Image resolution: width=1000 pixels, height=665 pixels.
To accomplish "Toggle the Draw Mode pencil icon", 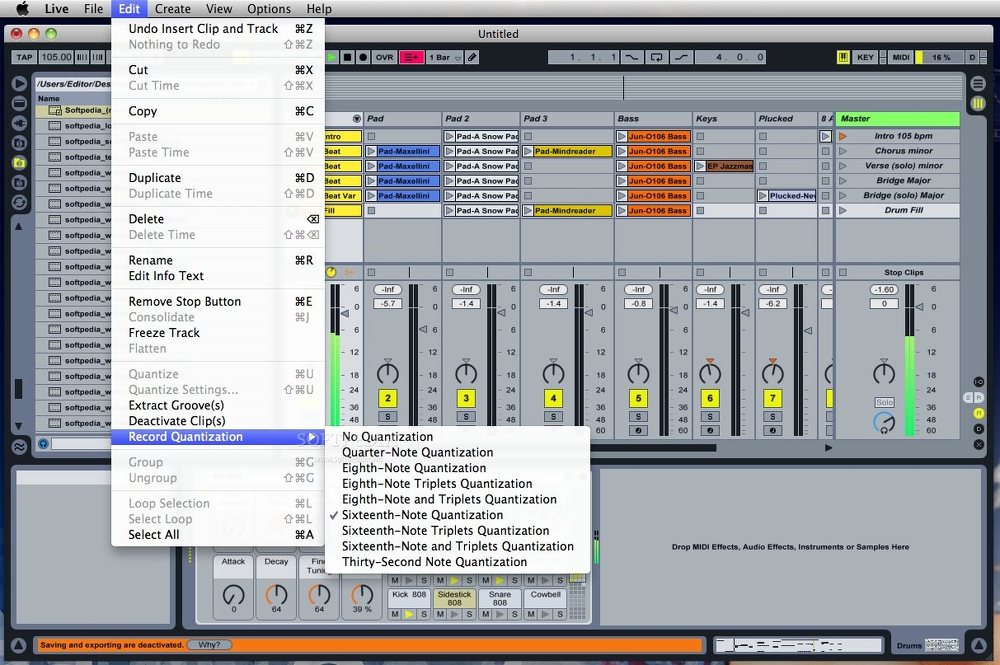I will click(473, 58).
